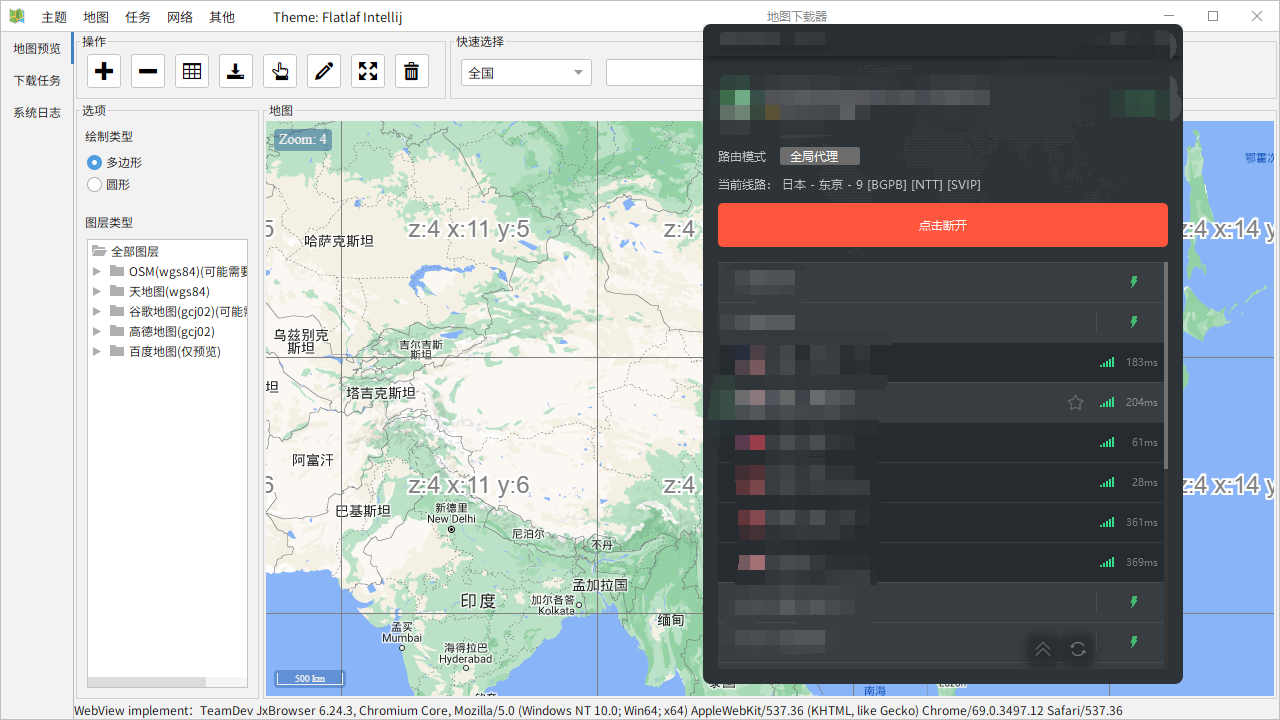Open the 主题 menu
1280x720 pixels.
[x=54, y=17]
